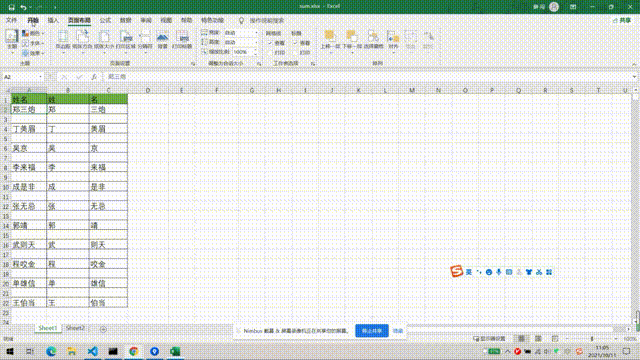Toggle Headings View checkbox

(296, 43)
